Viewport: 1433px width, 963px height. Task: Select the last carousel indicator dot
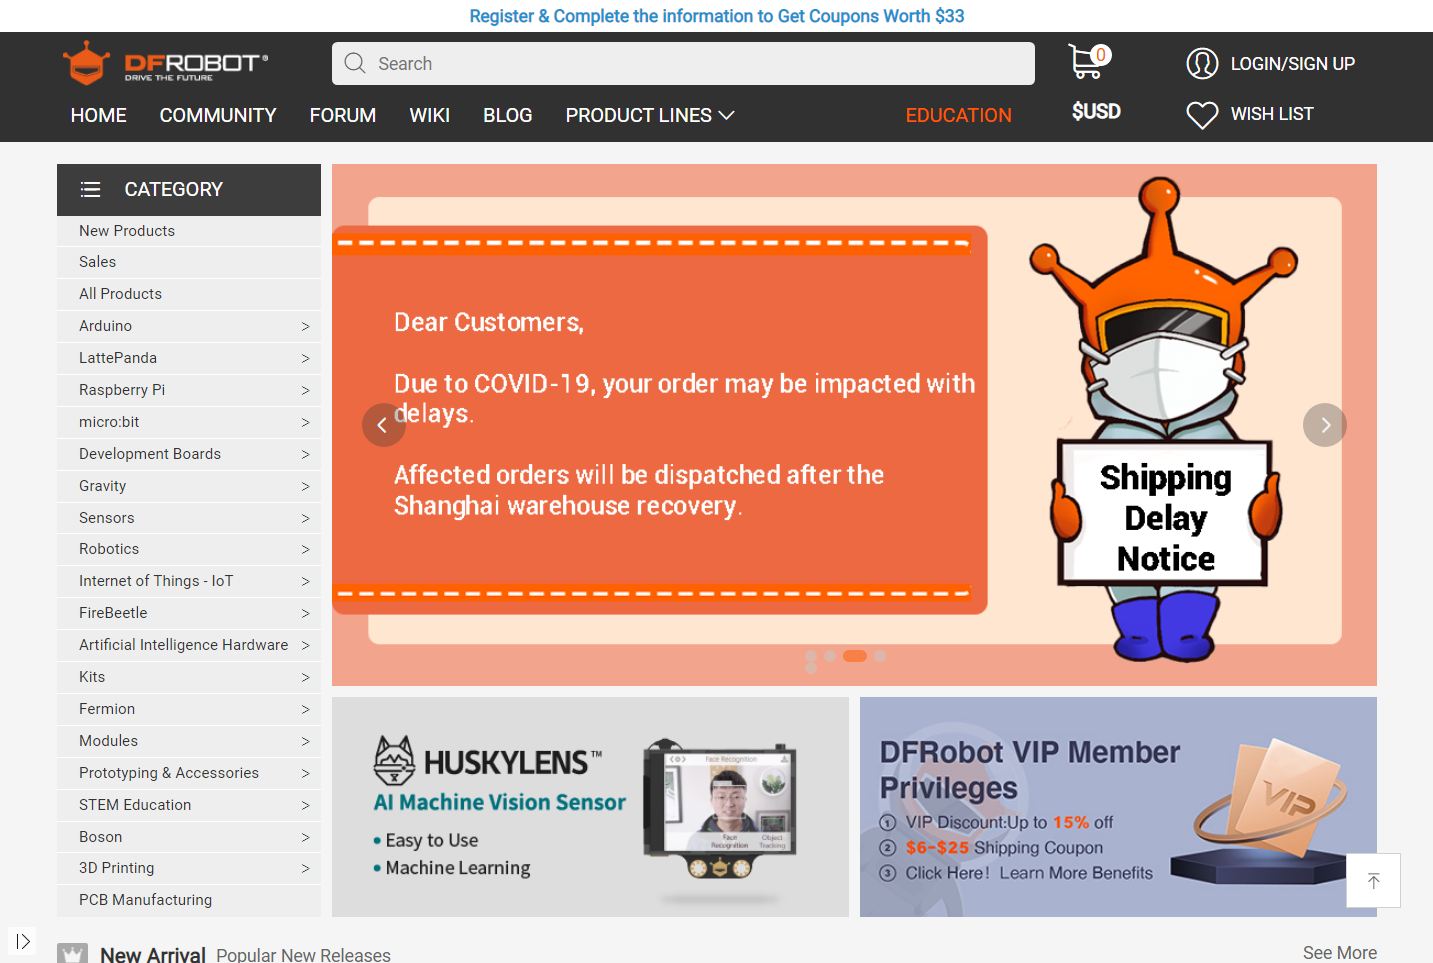click(880, 656)
